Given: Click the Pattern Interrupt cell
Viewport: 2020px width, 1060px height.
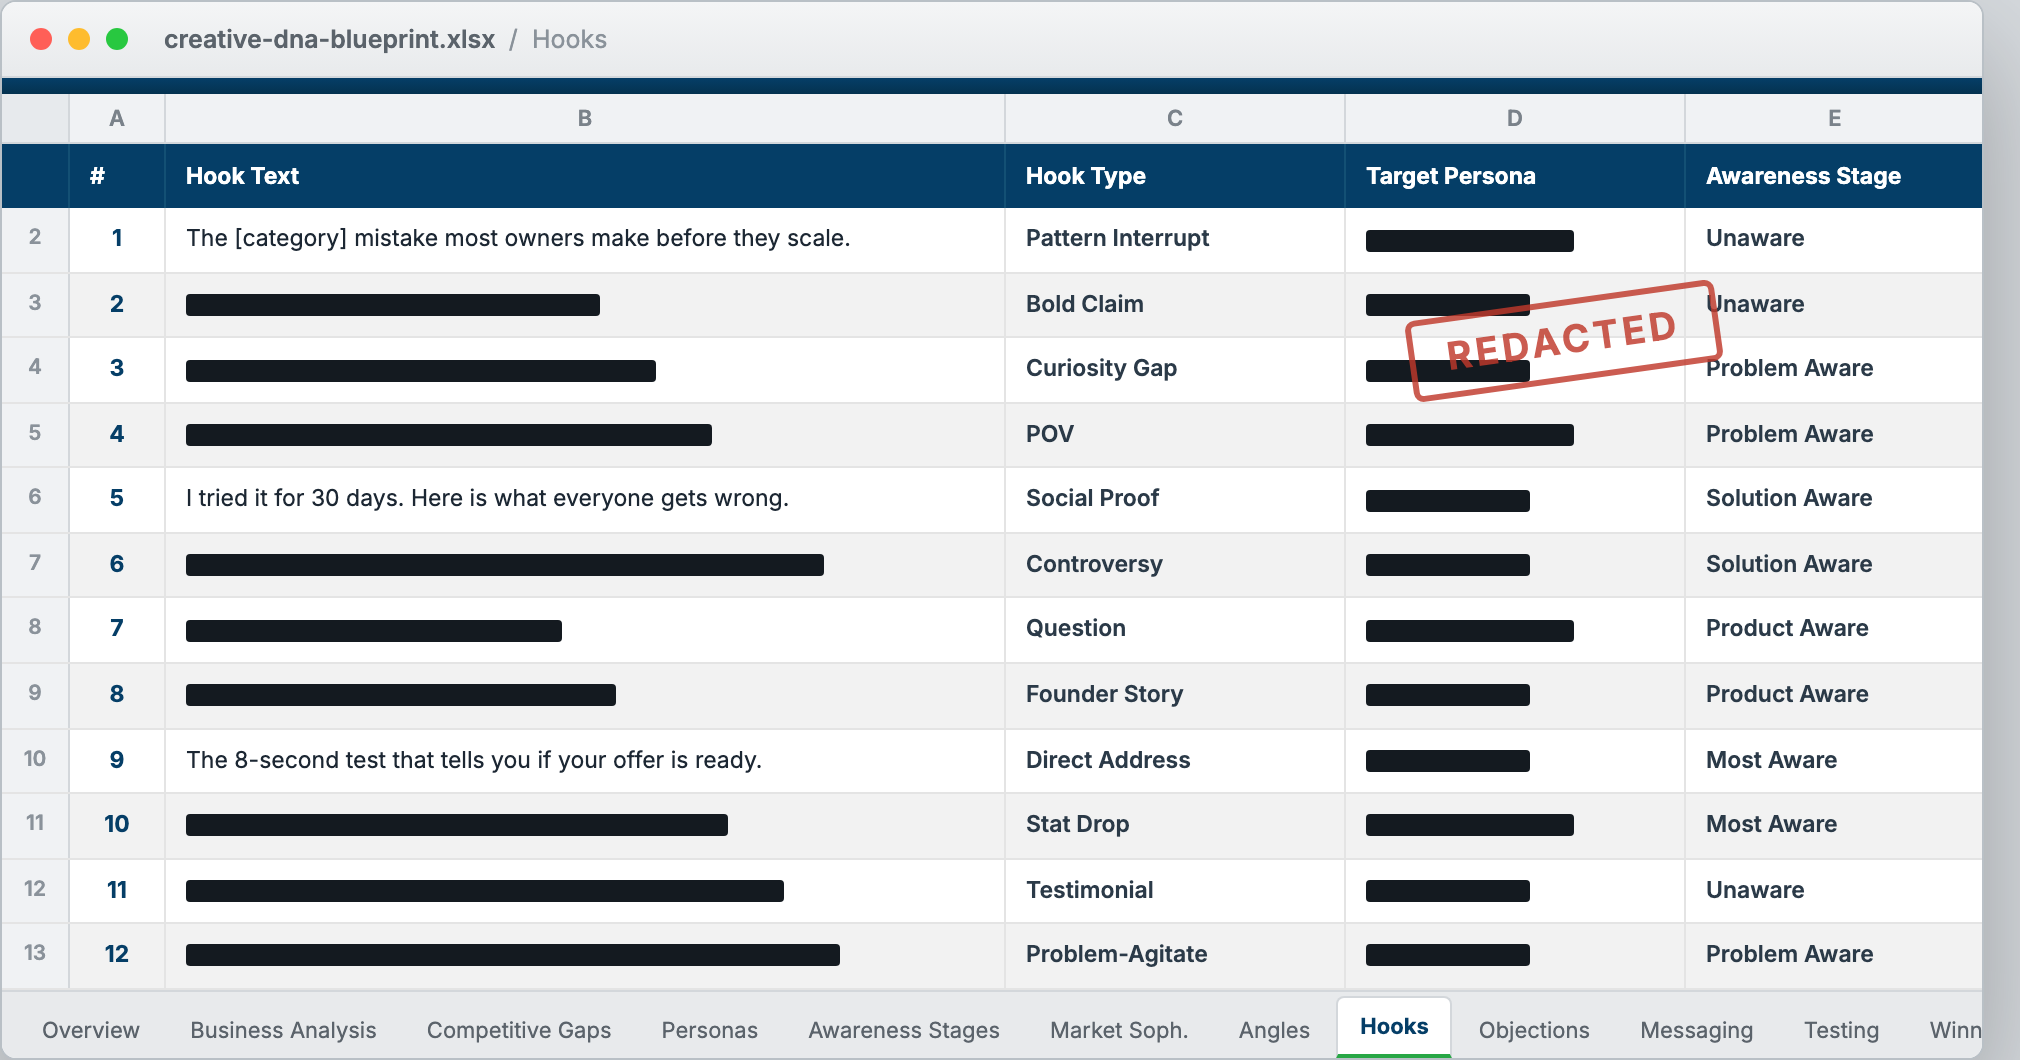Looking at the screenshot, I should [x=1175, y=238].
